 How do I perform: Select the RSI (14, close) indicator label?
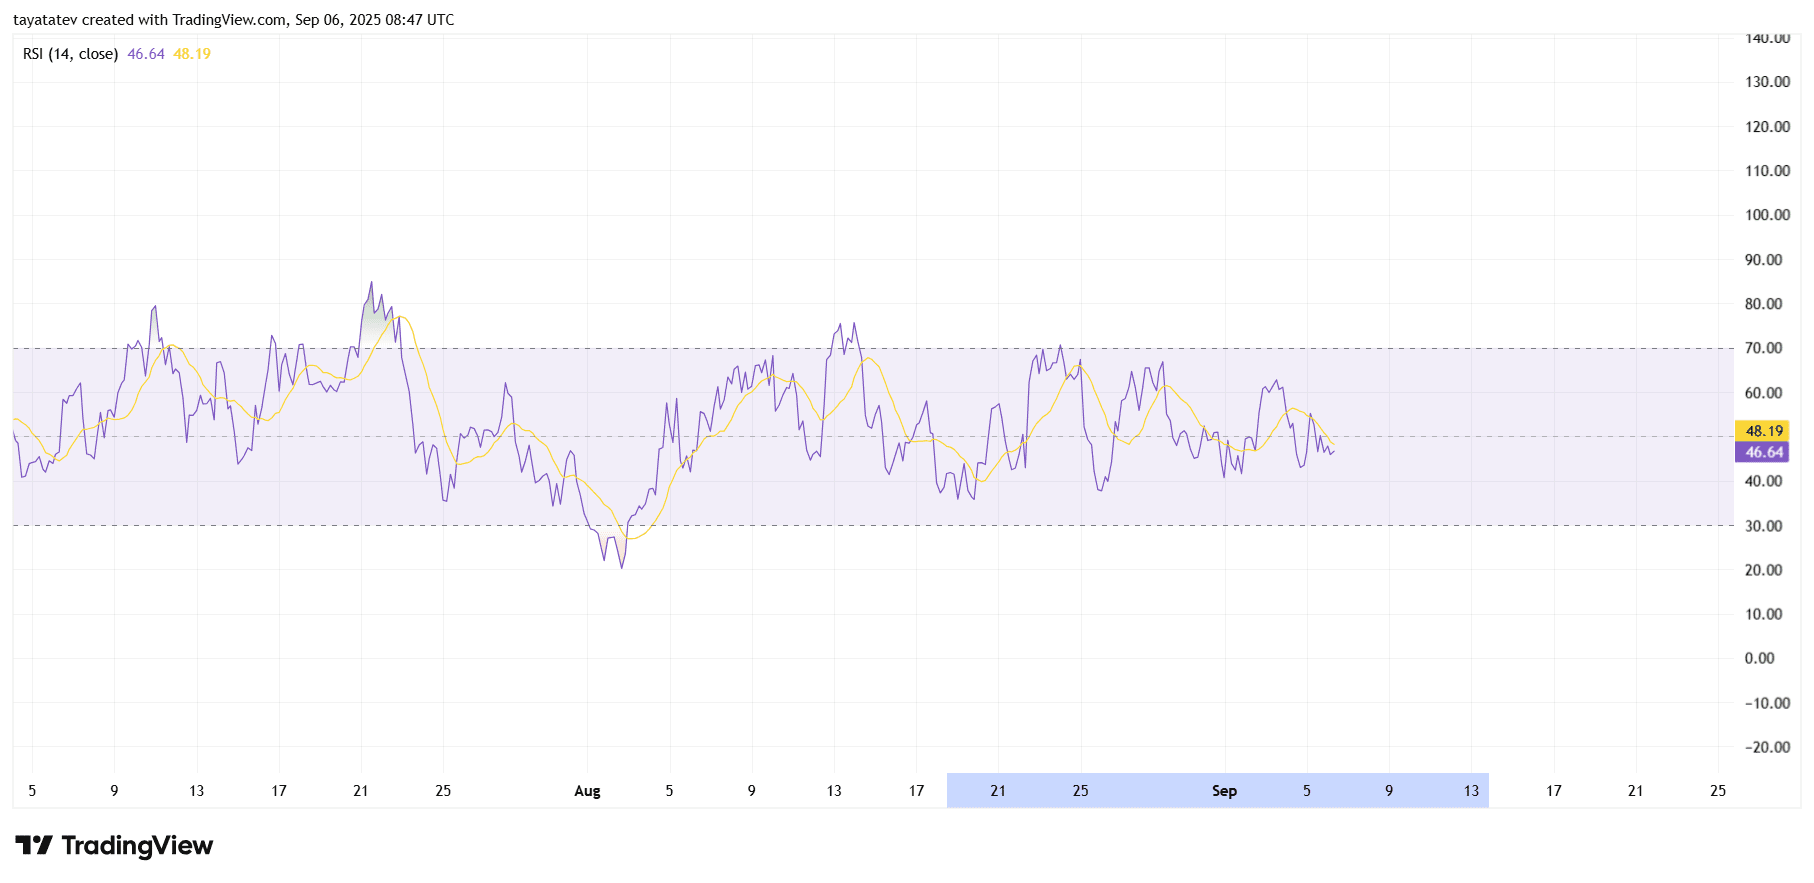[x=70, y=54]
